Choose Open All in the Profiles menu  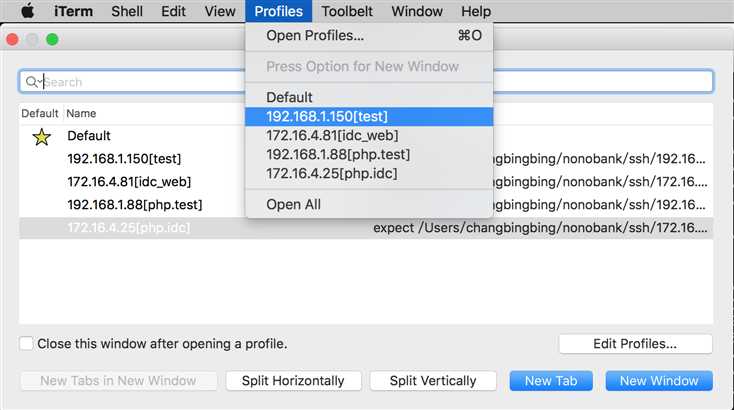pyautogui.click(x=369, y=205)
